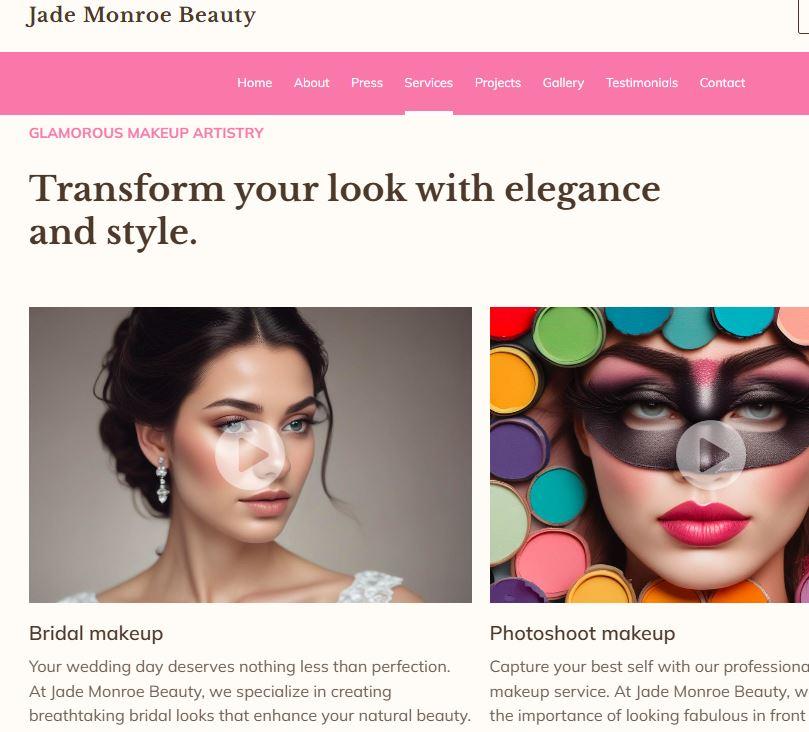This screenshot has height=732, width=809.
Task: Go to the About page
Action: click(311, 83)
